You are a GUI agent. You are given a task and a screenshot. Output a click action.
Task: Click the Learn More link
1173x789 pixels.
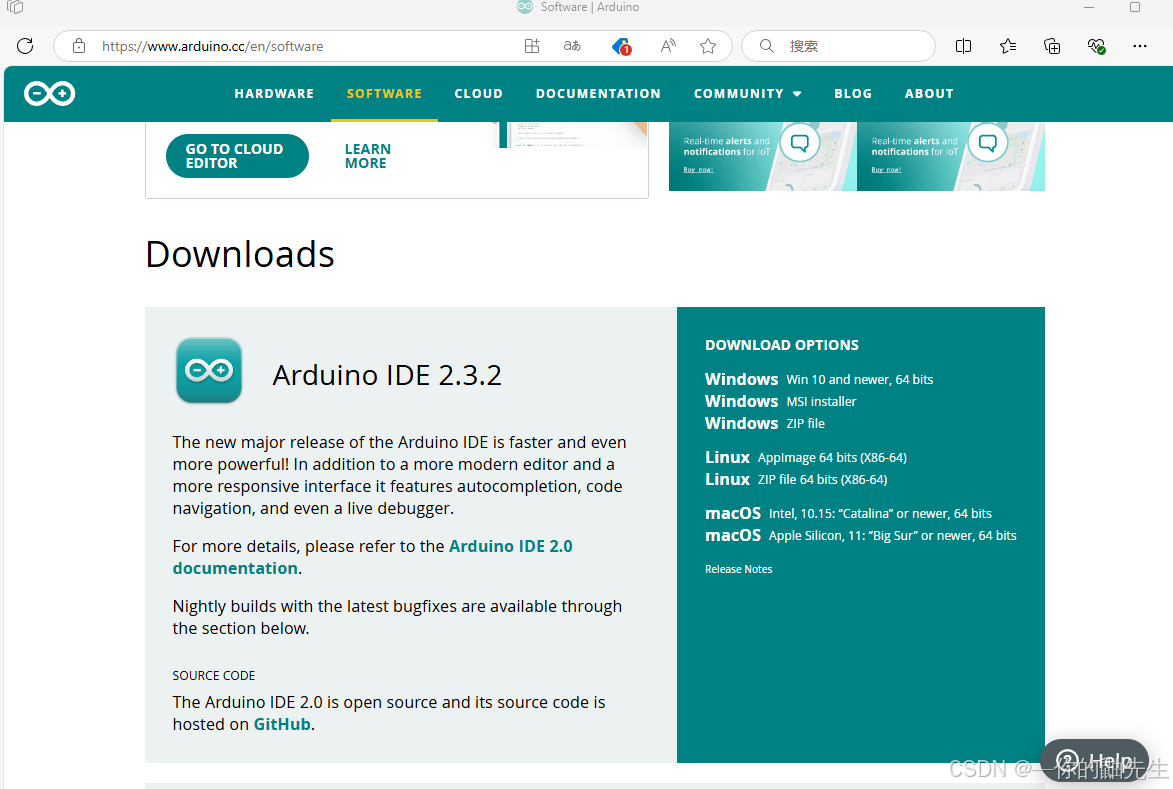click(367, 156)
